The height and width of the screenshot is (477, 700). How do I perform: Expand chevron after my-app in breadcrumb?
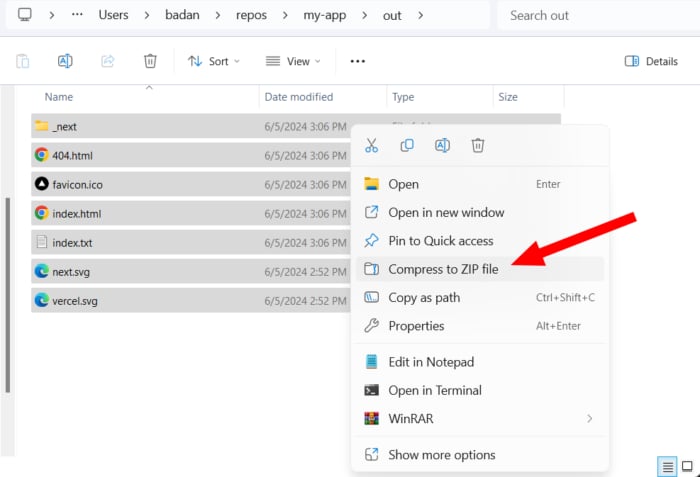tap(364, 15)
